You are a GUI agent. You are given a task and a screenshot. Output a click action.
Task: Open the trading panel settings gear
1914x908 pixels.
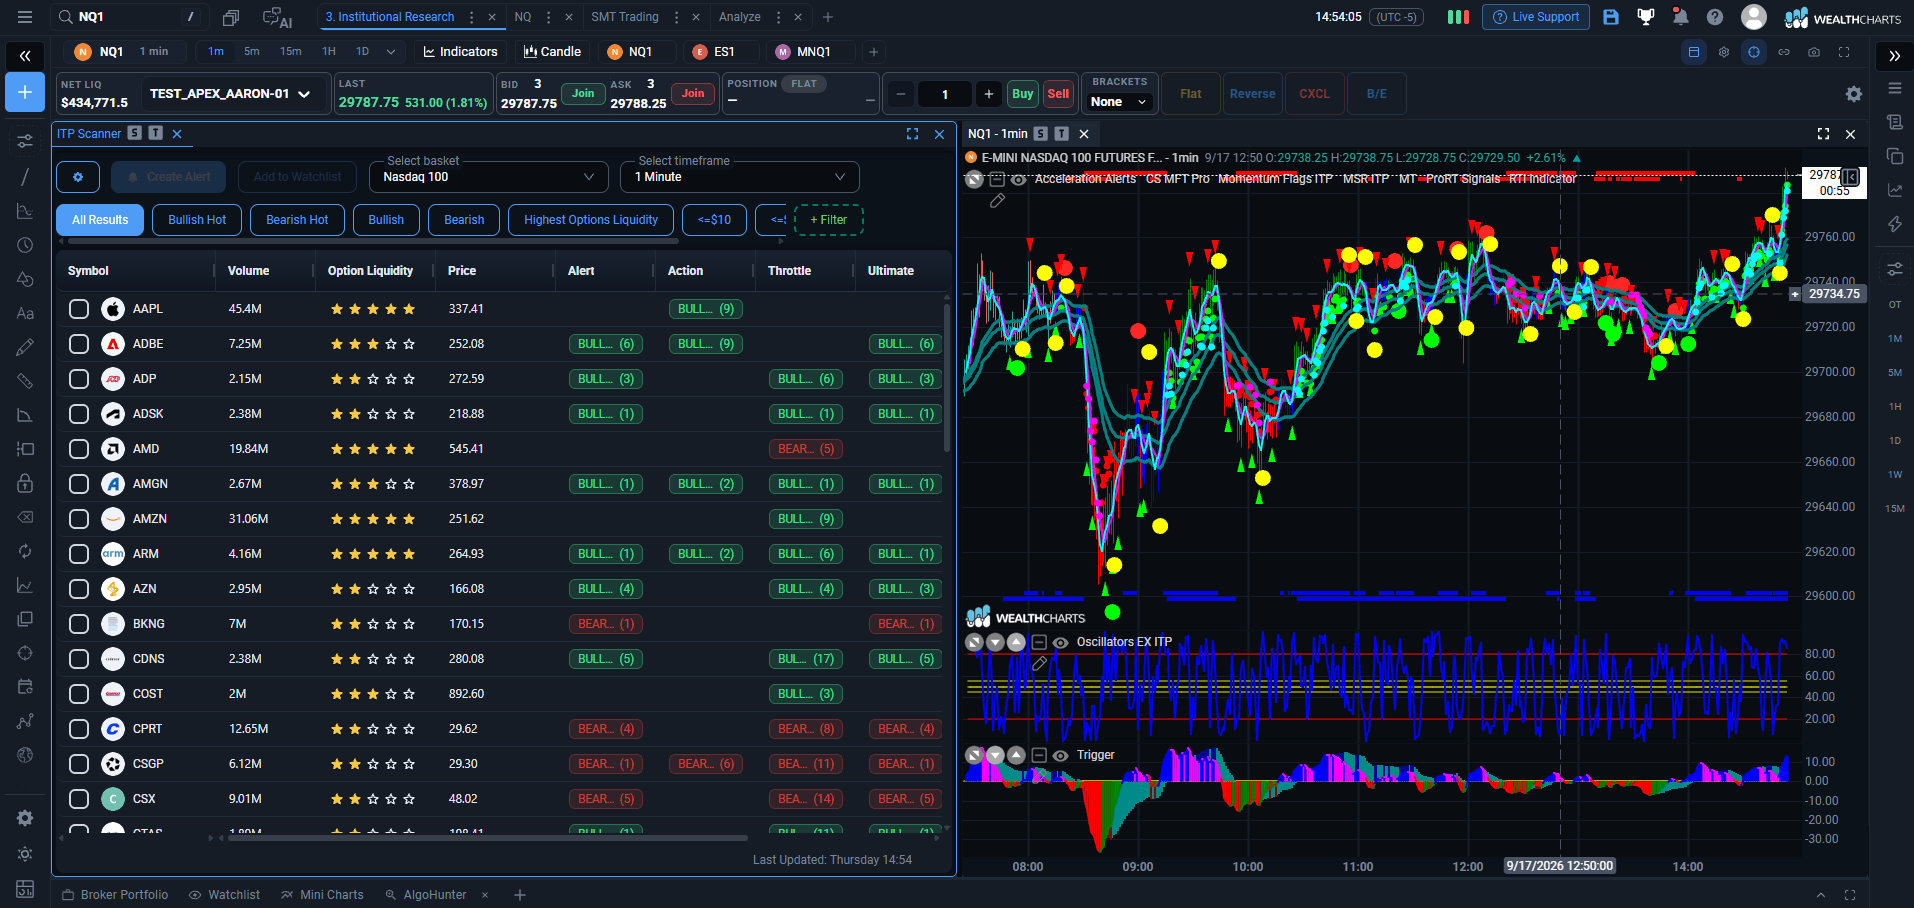[1854, 94]
